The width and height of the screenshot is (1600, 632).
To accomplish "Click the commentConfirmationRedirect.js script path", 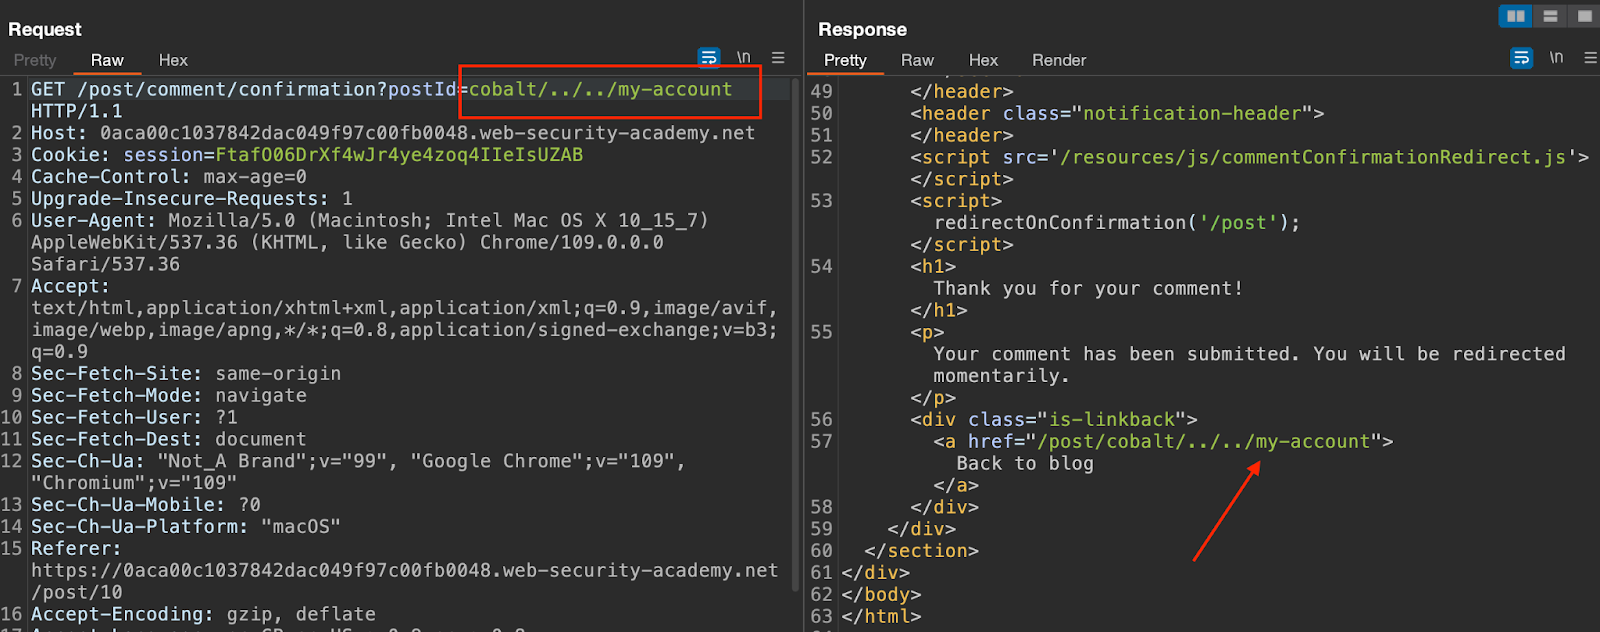I will [1313, 157].
